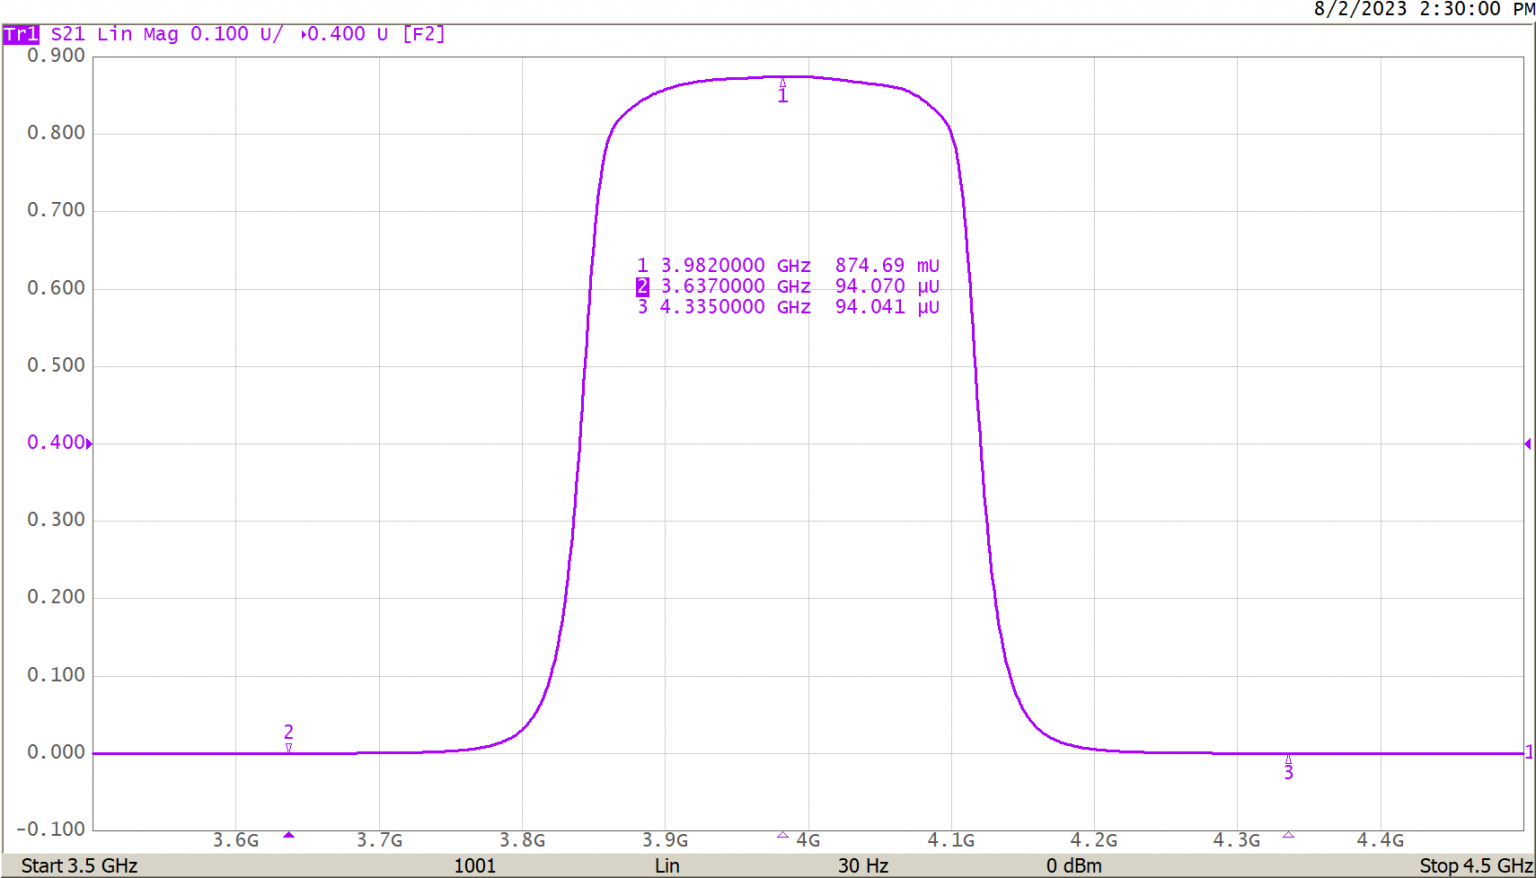Viewport: 1536px width, 878px height.
Task: Select marker 3 readout 4.3350000 GHz row
Action: pos(787,307)
